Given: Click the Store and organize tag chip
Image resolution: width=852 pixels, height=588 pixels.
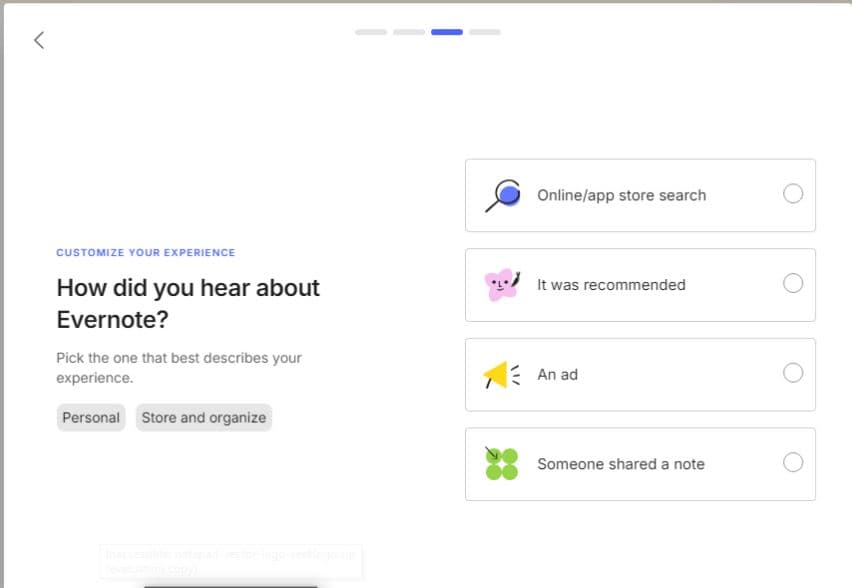Looking at the screenshot, I should (203, 418).
